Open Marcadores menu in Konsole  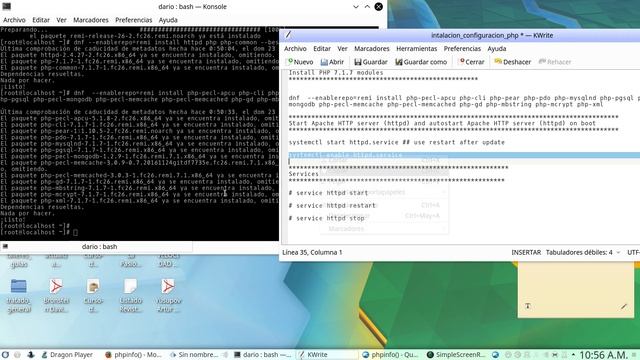tap(91, 20)
